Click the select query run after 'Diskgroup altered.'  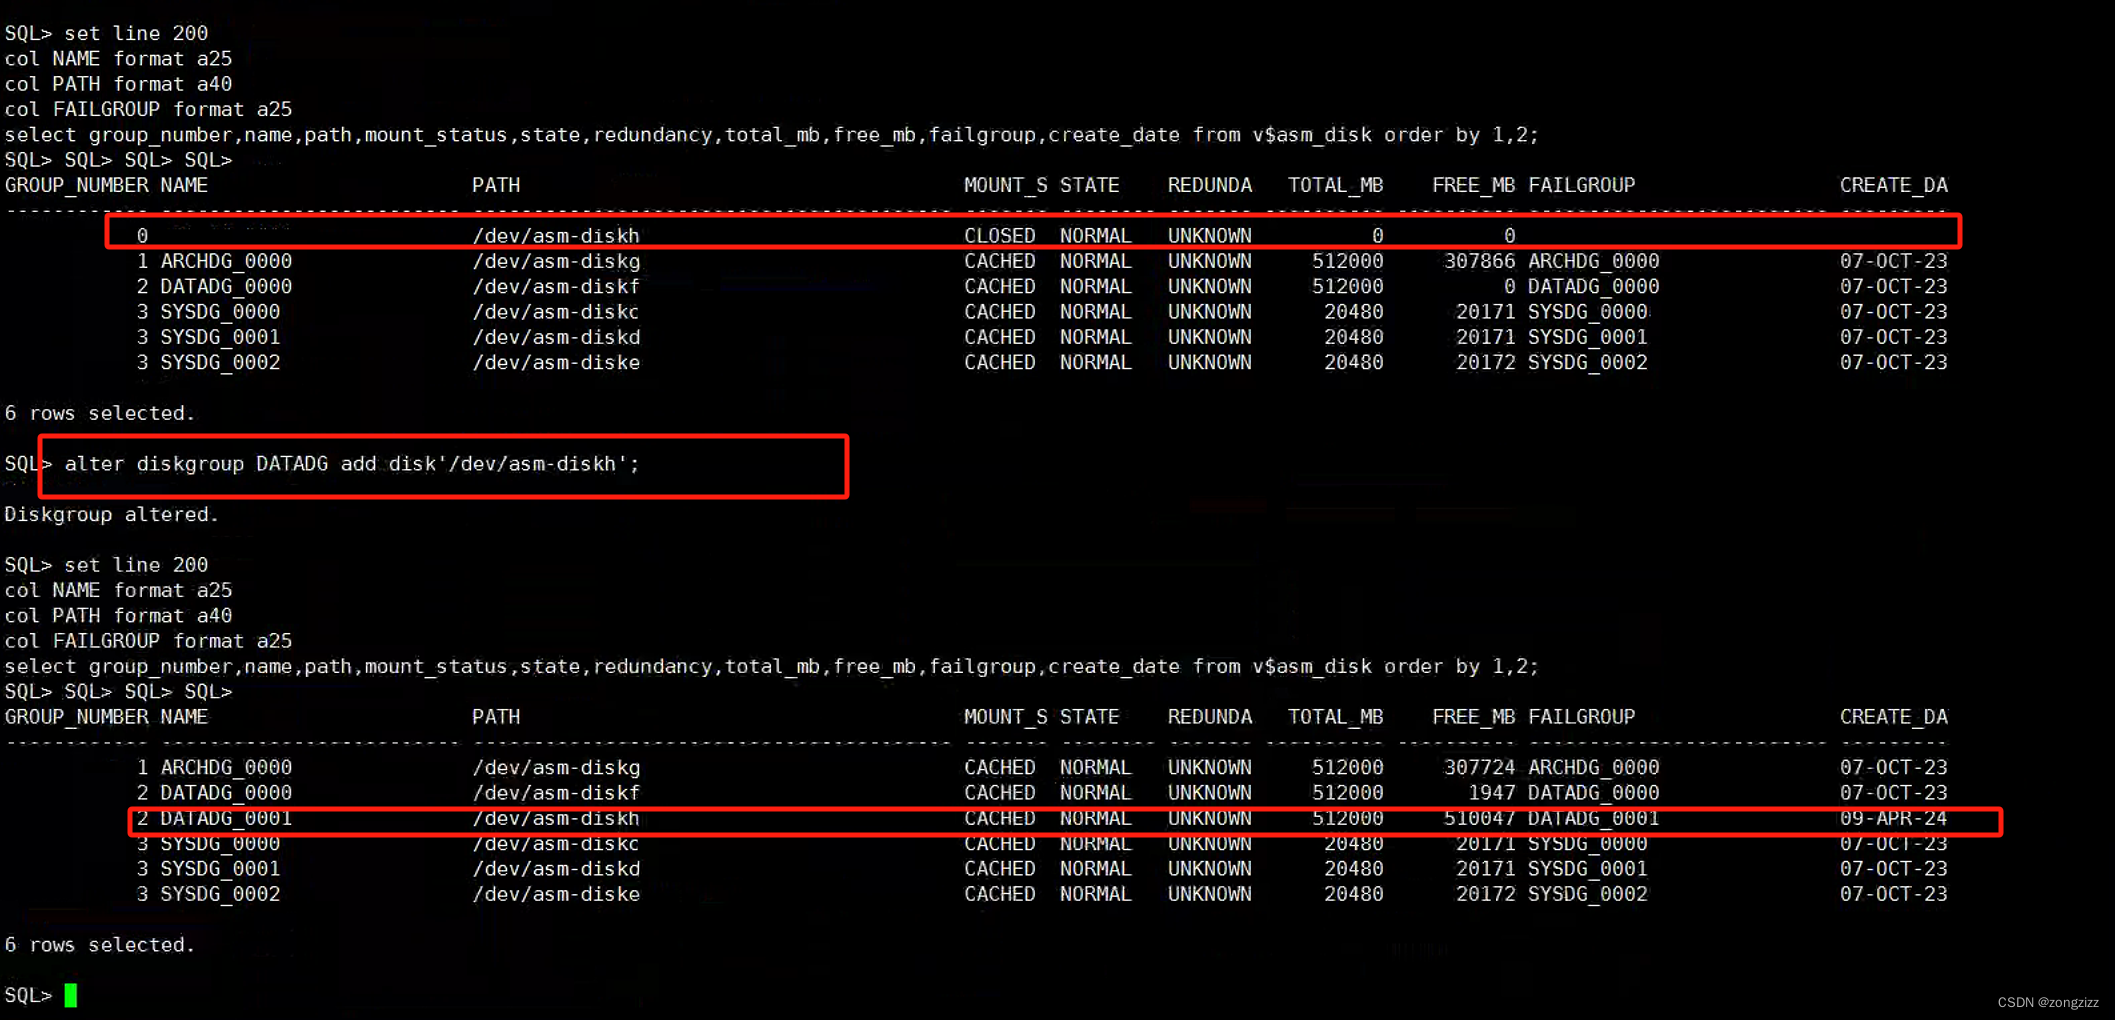(x=771, y=667)
